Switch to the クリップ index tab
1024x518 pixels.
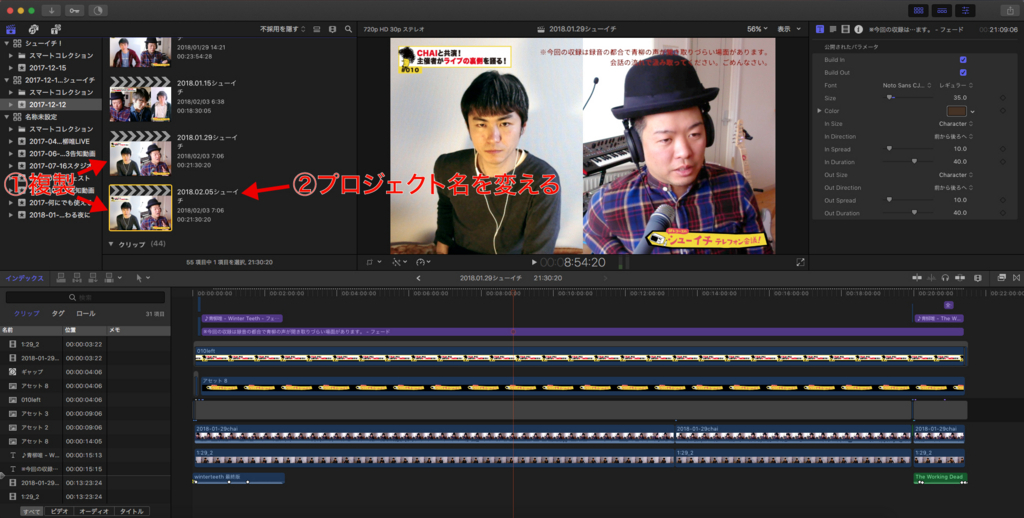pyautogui.click(x=27, y=314)
